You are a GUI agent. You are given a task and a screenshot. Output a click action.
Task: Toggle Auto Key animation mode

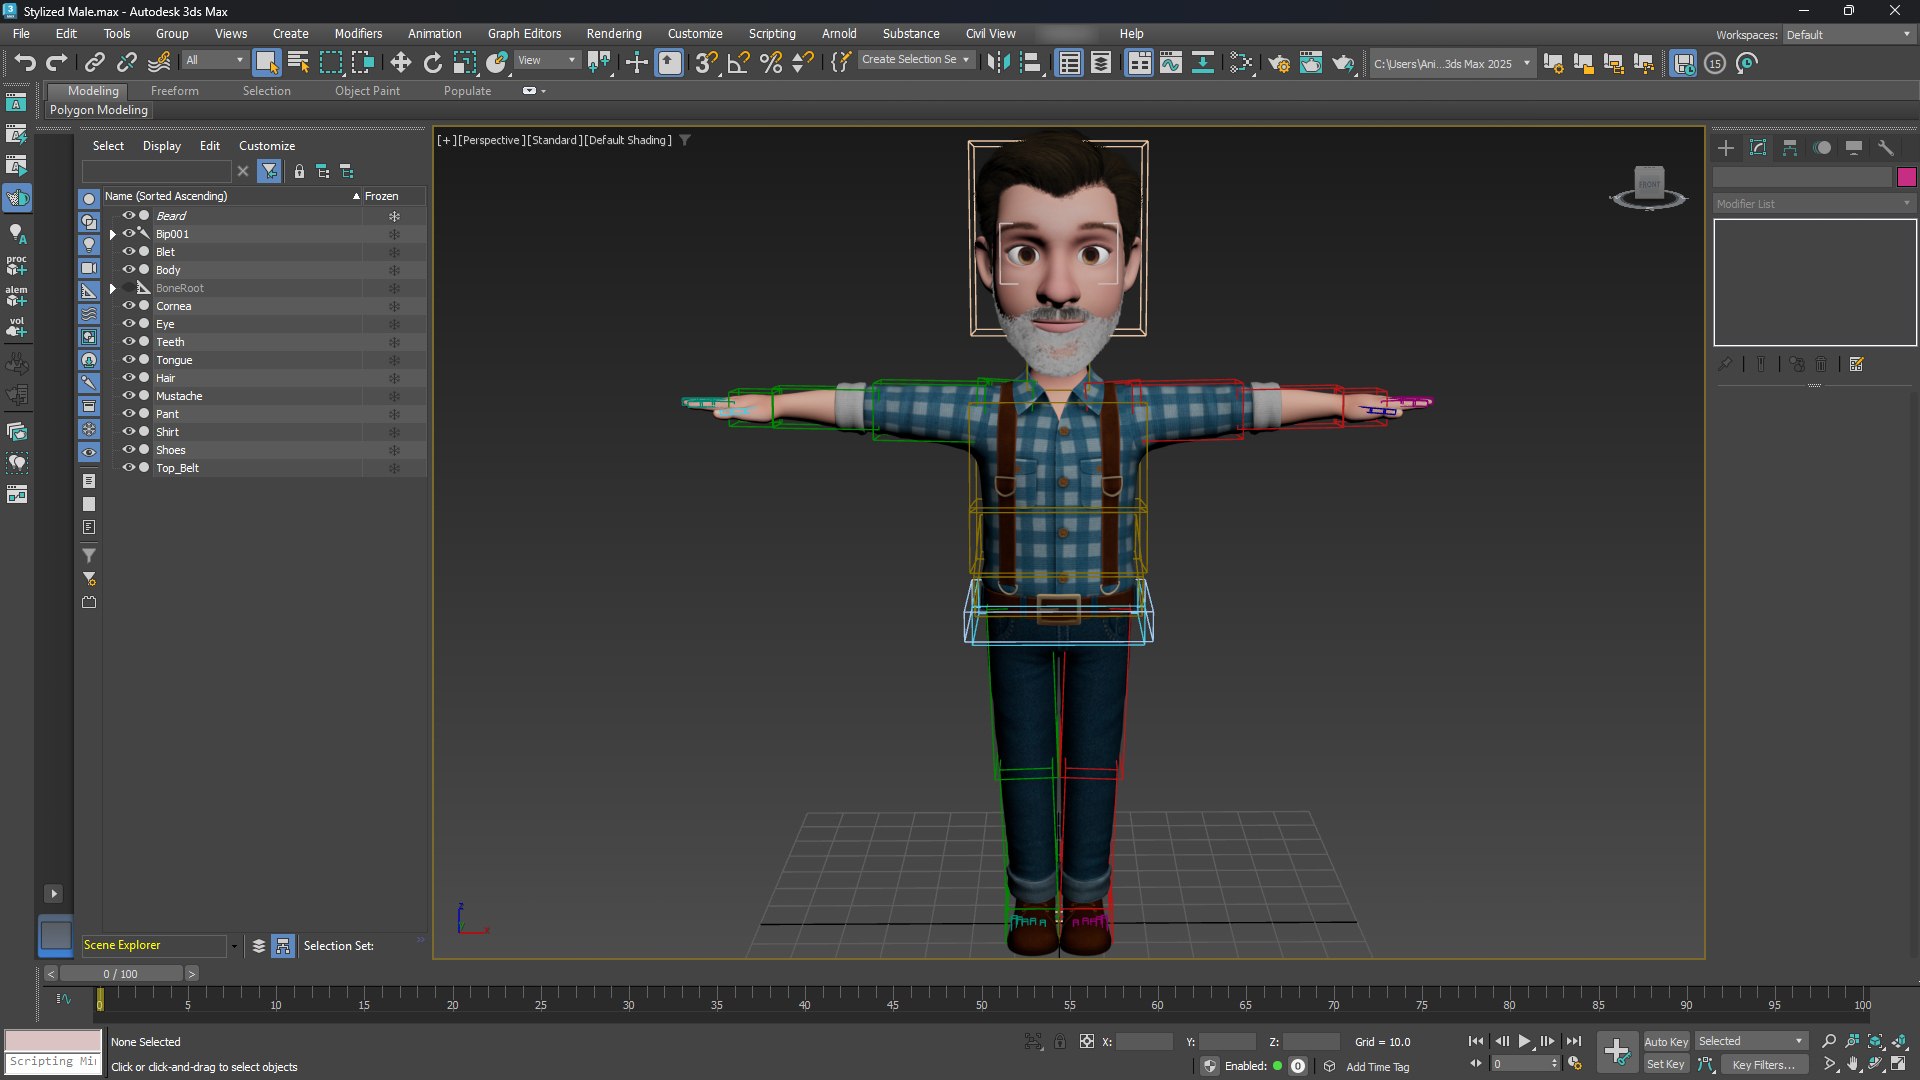(x=1666, y=1041)
